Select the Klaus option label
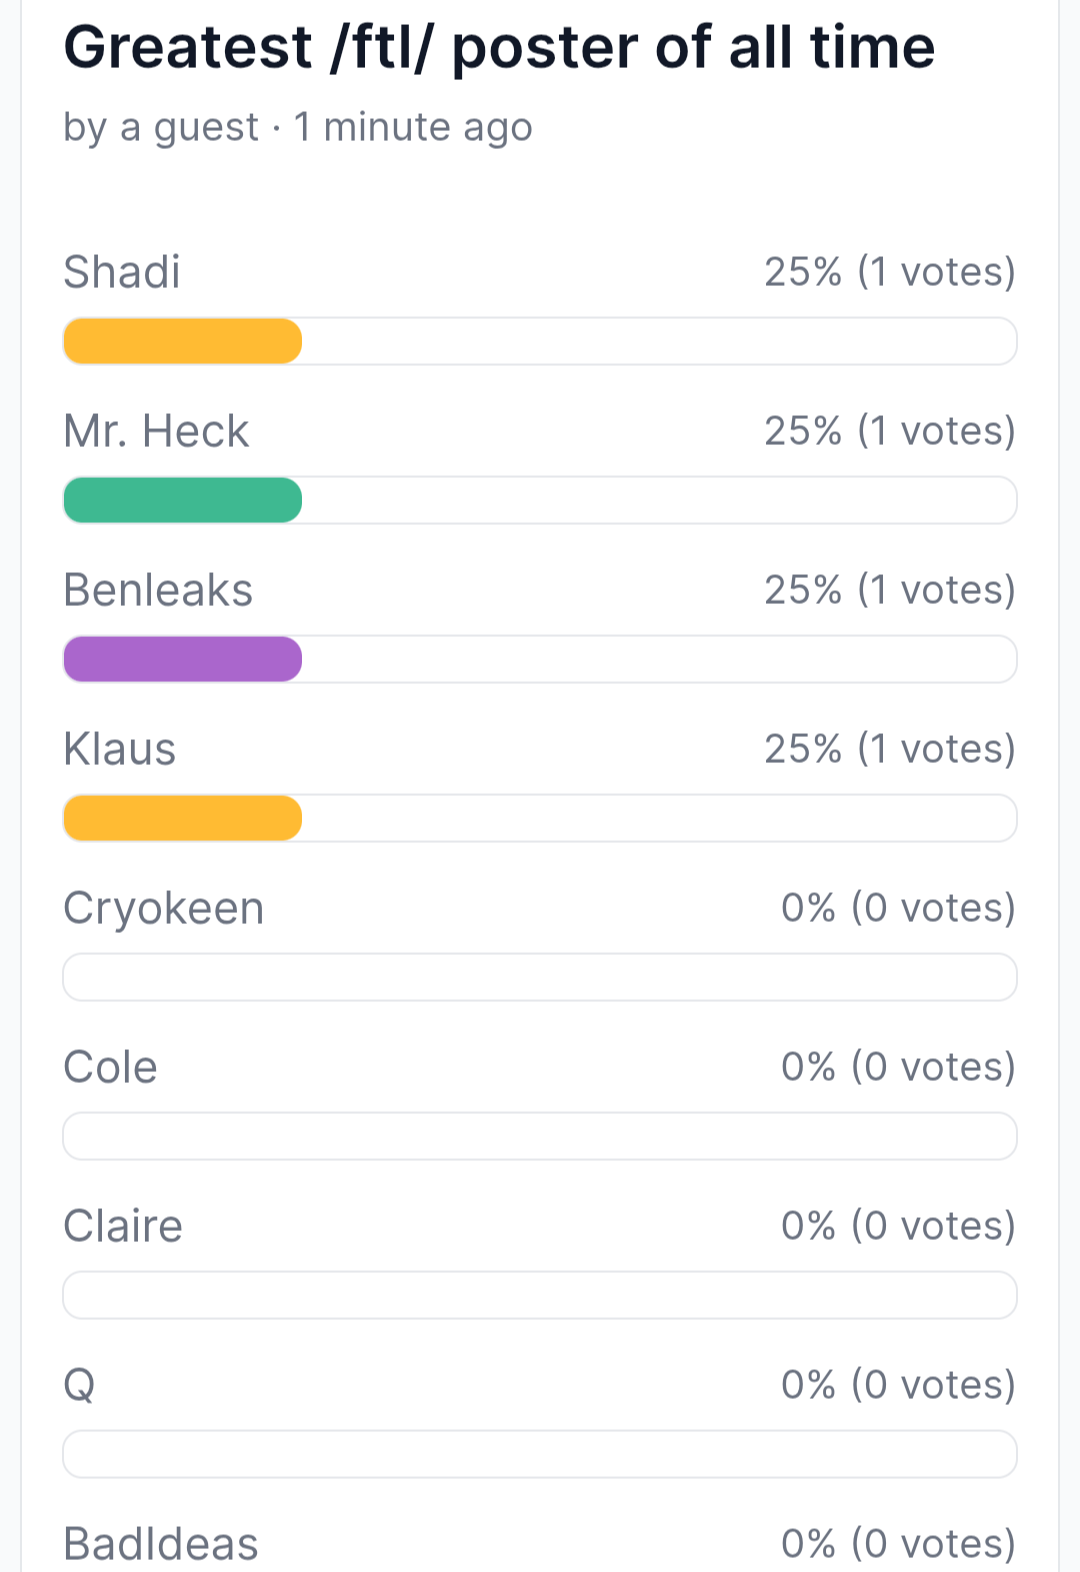Image resolution: width=1080 pixels, height=1572 pixels. 120,749
